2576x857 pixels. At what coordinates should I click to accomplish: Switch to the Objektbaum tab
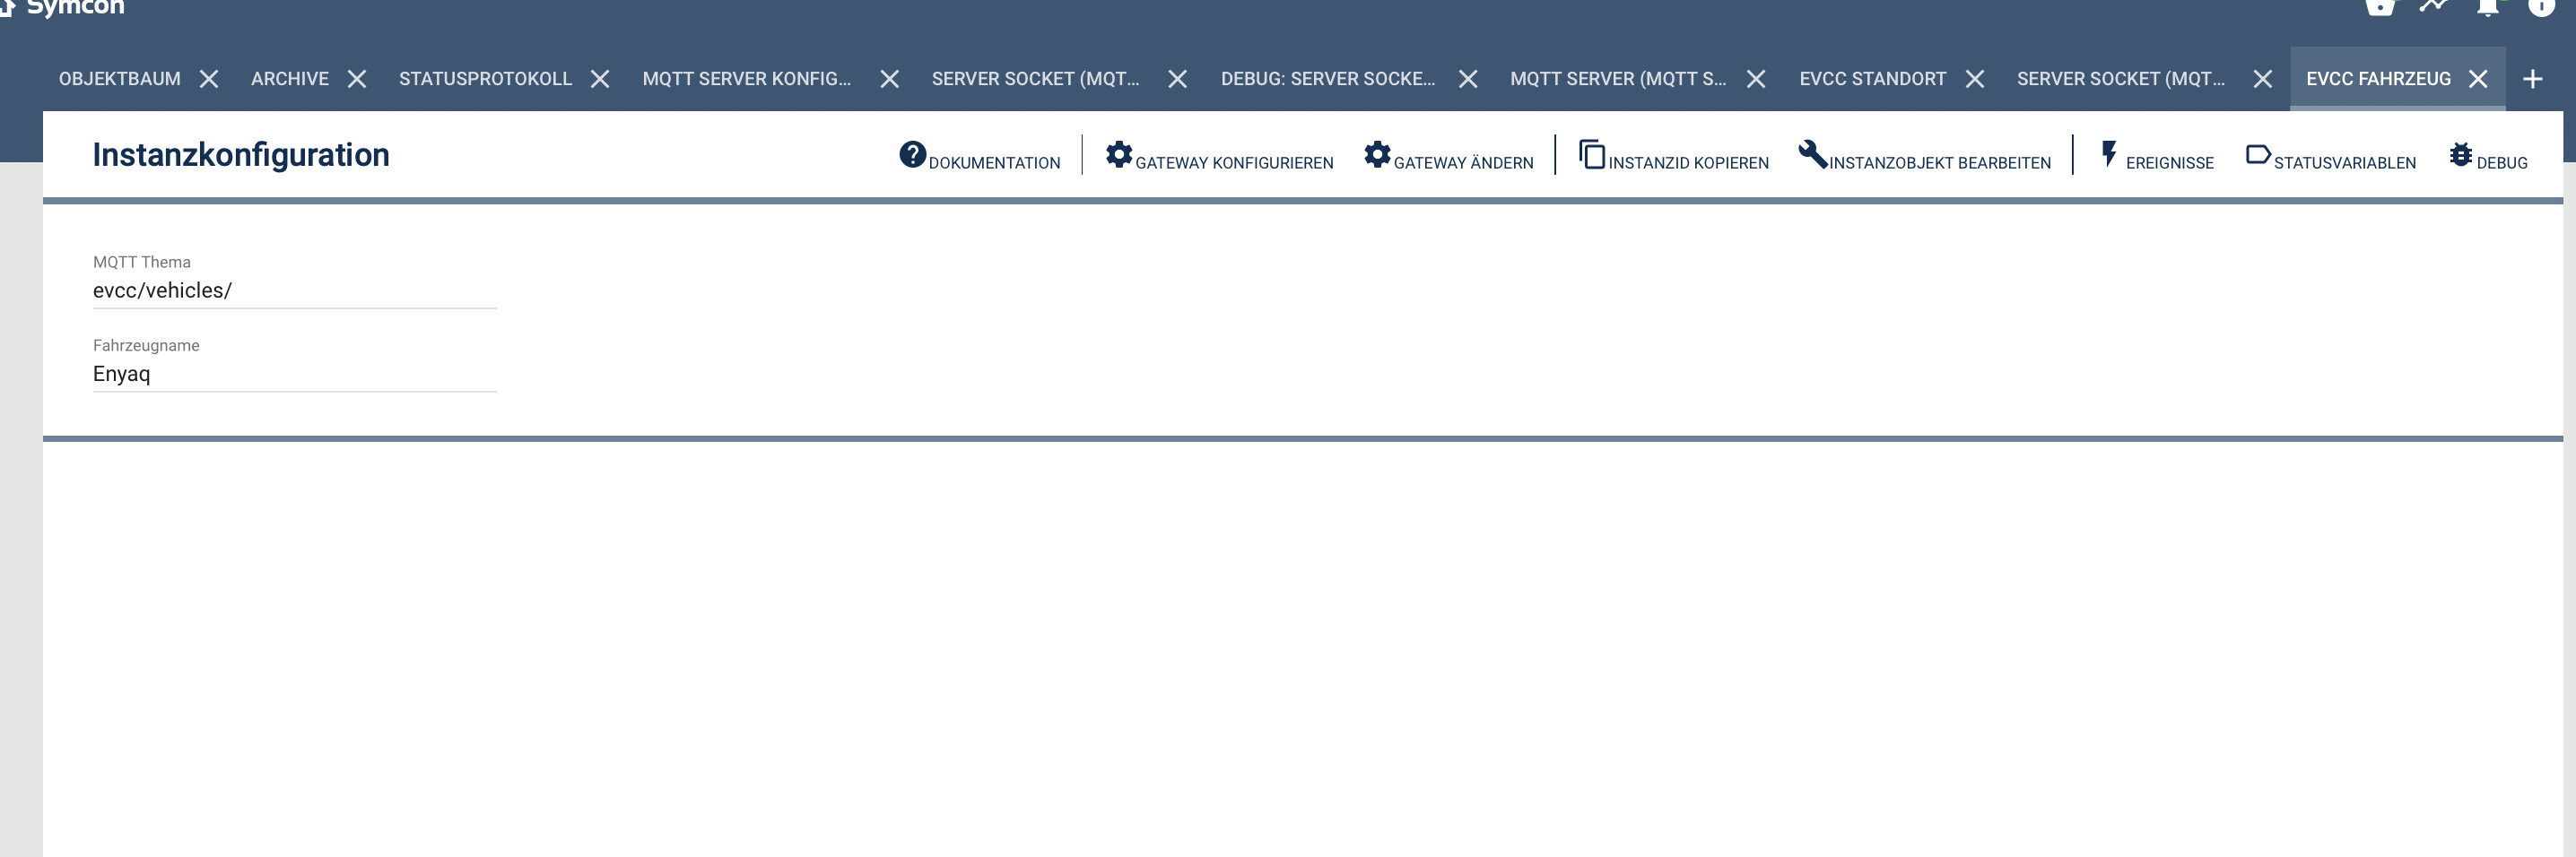click(x=120, y=79)
